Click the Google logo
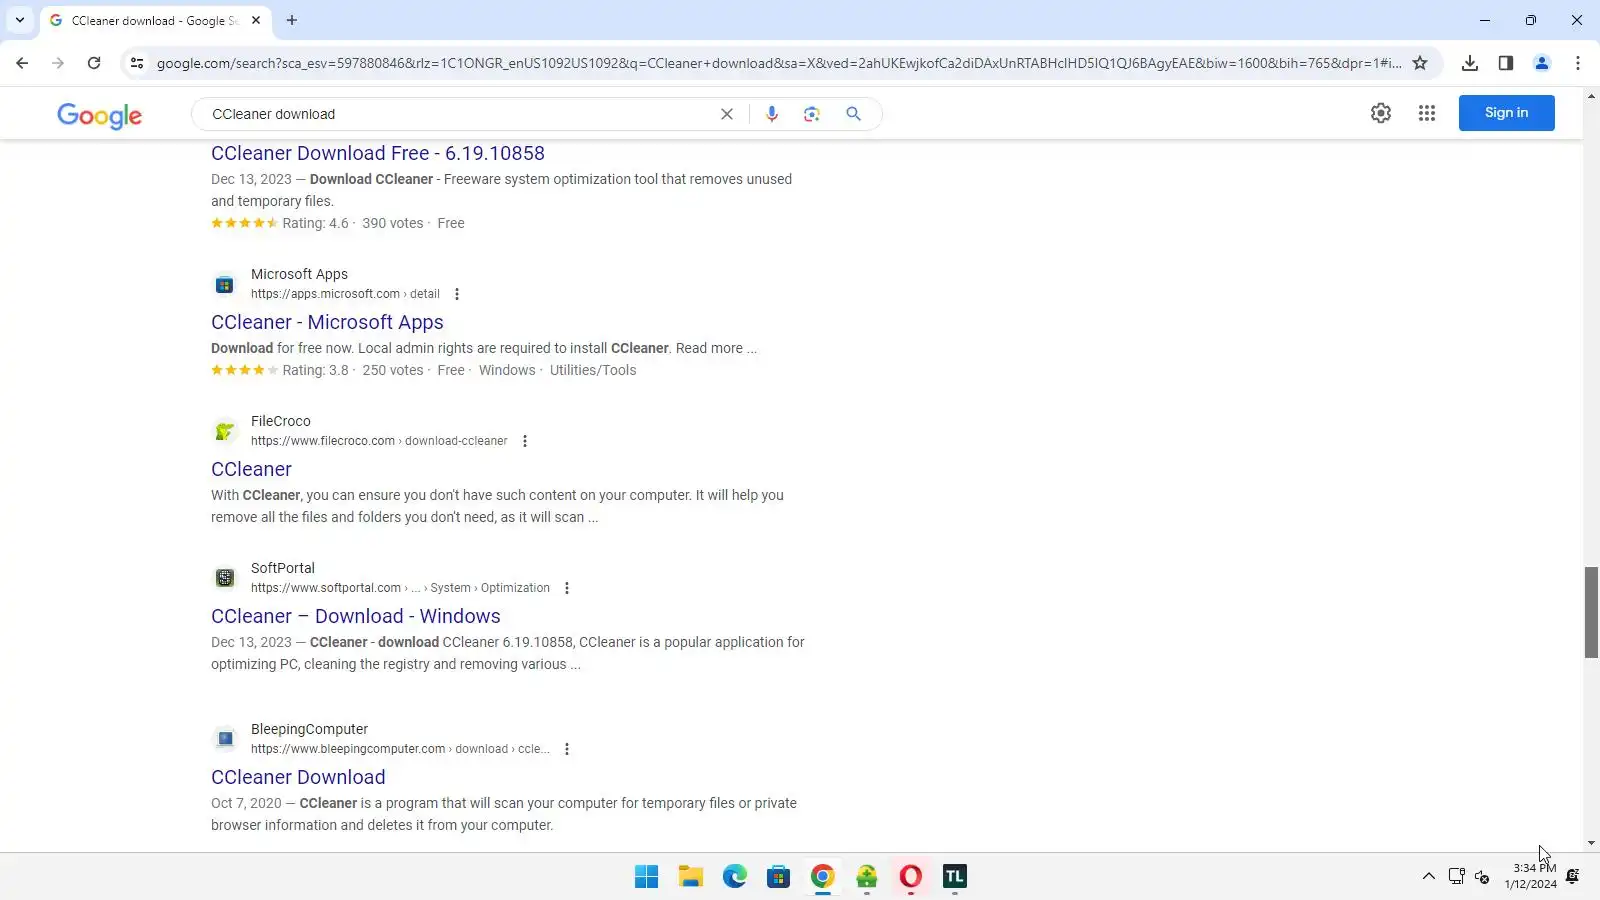Image resolution: width=1600 pixels, height=900 pixels. (x=100, y=115)
